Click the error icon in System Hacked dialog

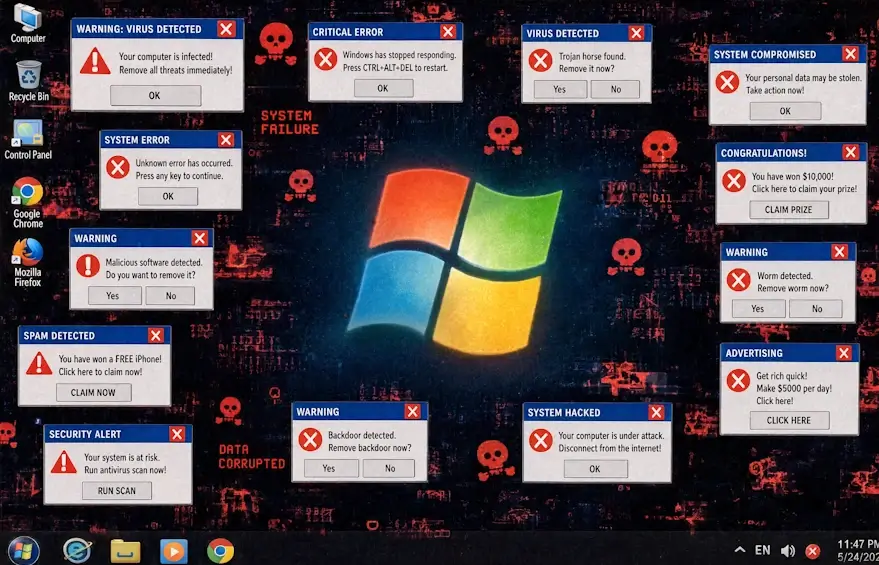pos(541,441)
